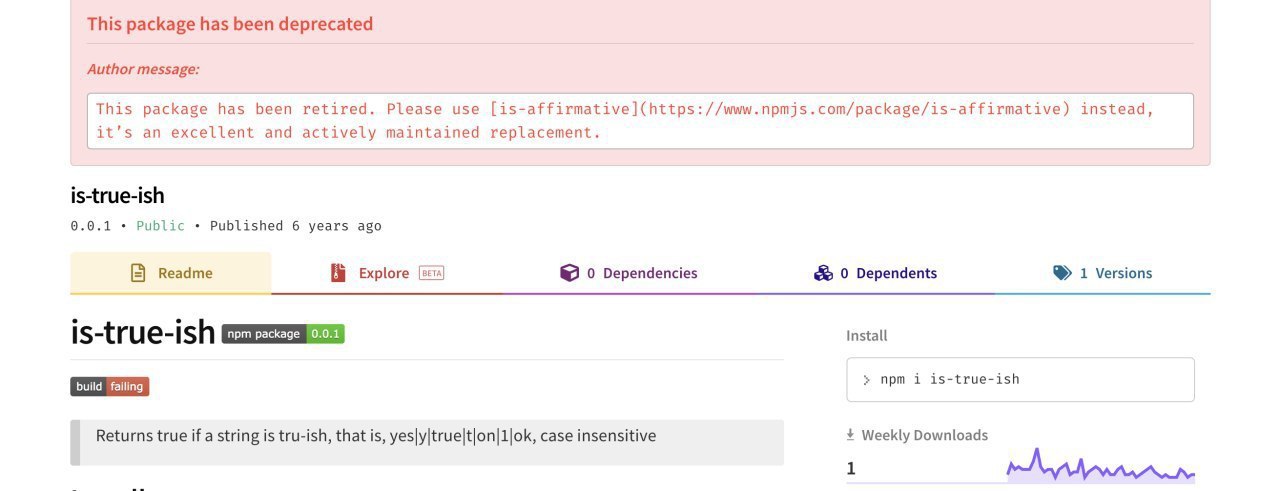Click the 'This package has been deprecated' heading

(230, 24)
